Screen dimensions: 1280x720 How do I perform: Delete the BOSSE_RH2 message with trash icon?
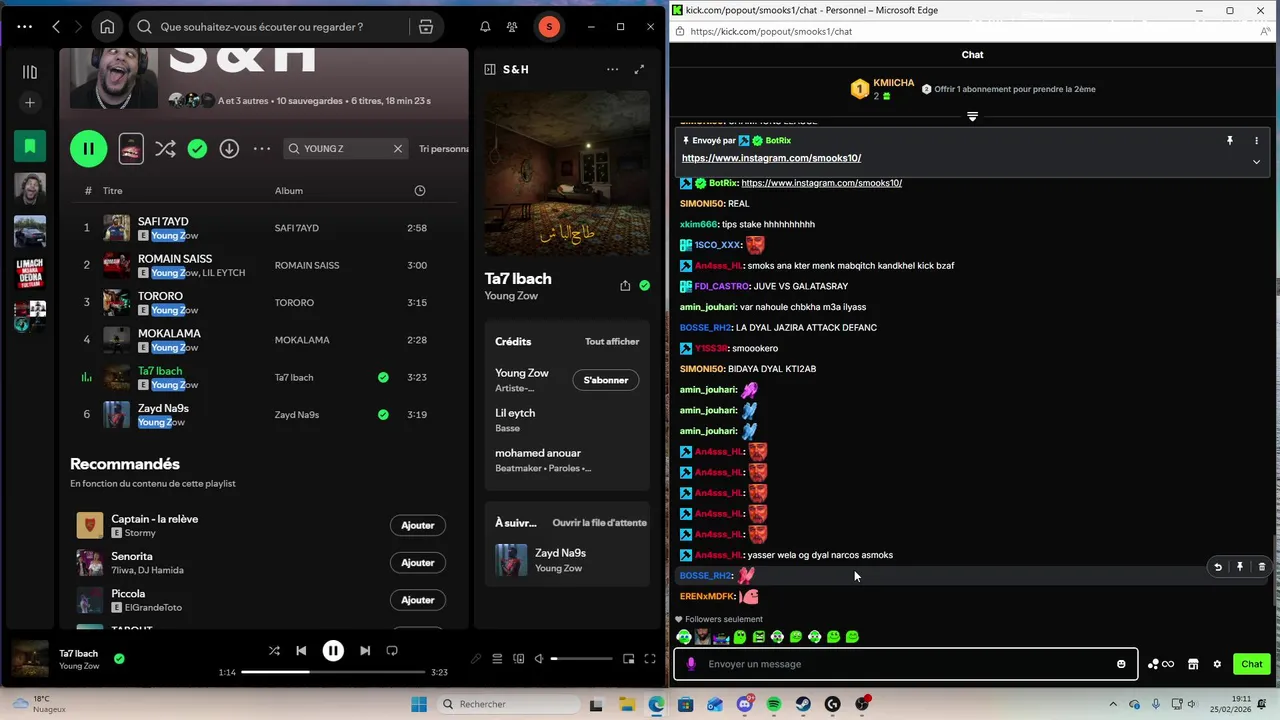point(1262,567)
